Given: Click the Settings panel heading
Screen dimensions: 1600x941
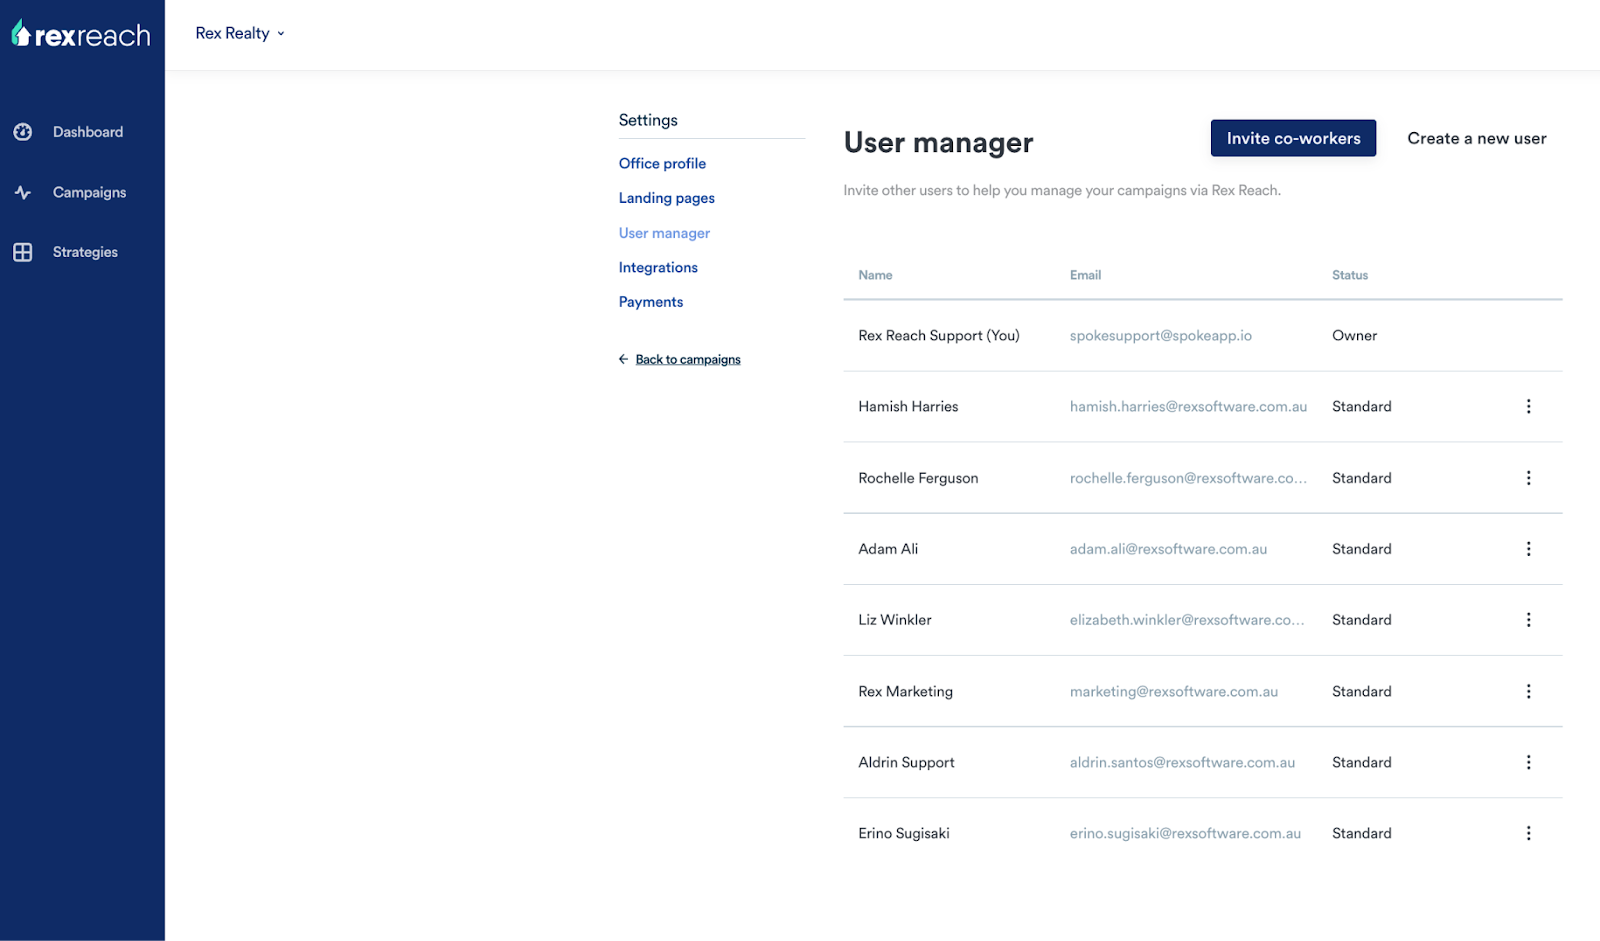Looking at the screenshot, I should tap(647, 120).
